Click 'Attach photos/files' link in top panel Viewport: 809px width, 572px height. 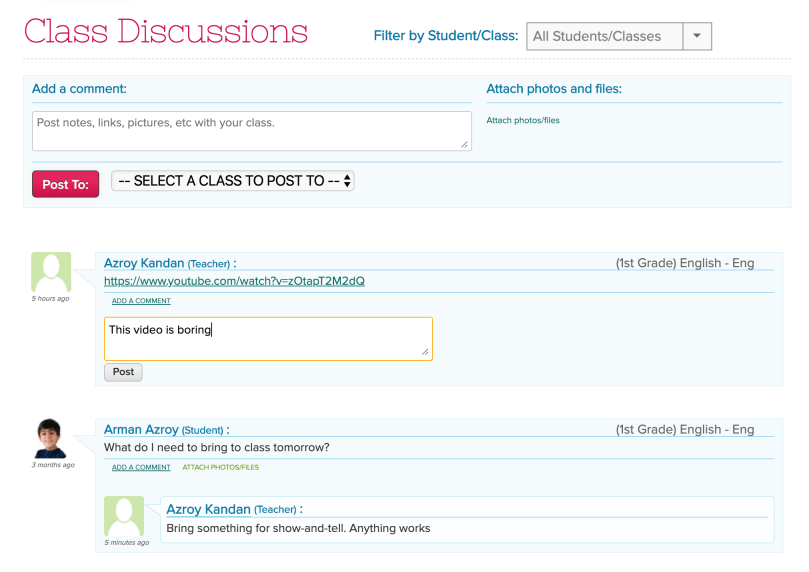(523, 121)
